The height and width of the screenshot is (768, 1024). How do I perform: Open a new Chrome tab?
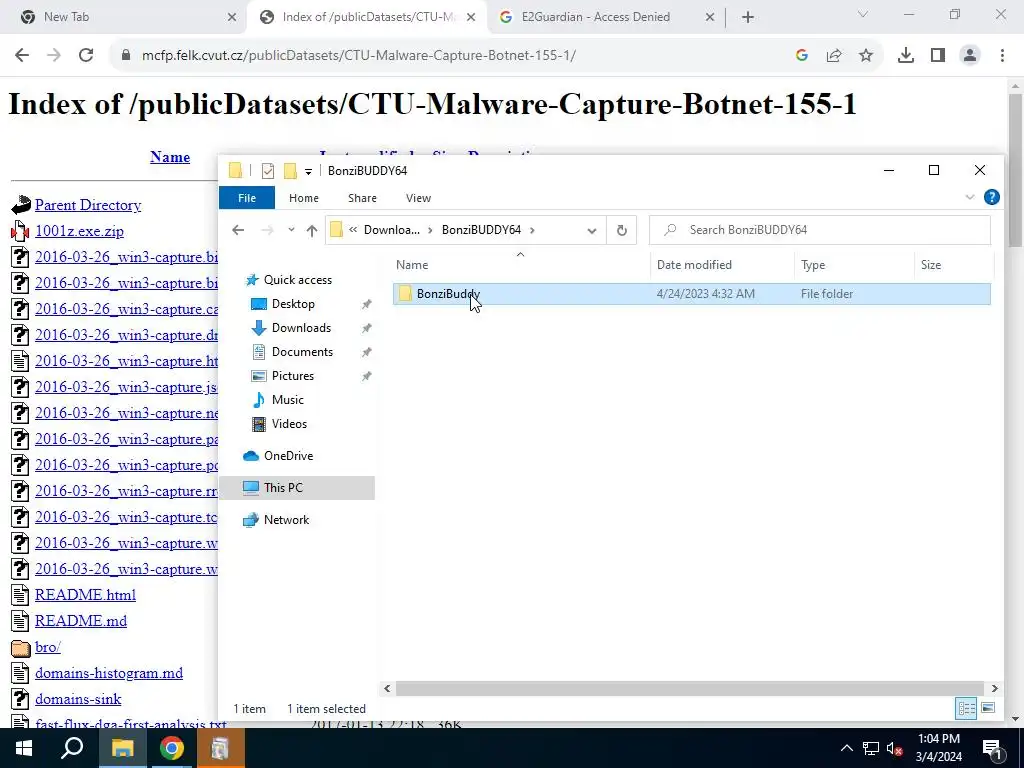pos(748,17)
